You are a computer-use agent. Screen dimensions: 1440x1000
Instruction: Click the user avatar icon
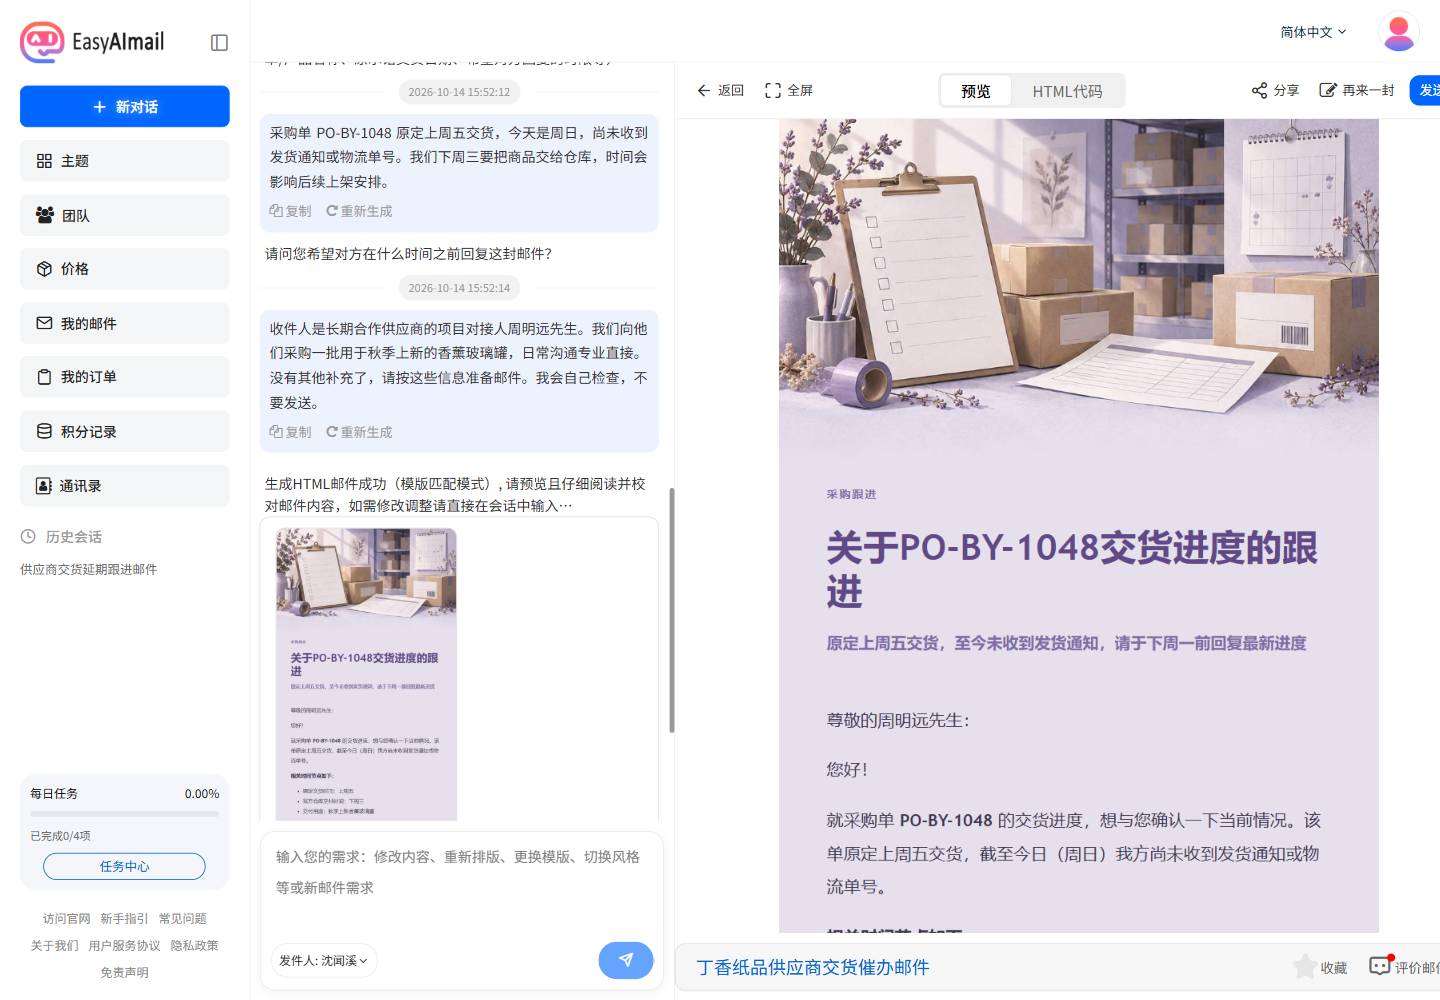click(x=1399, y=32)
